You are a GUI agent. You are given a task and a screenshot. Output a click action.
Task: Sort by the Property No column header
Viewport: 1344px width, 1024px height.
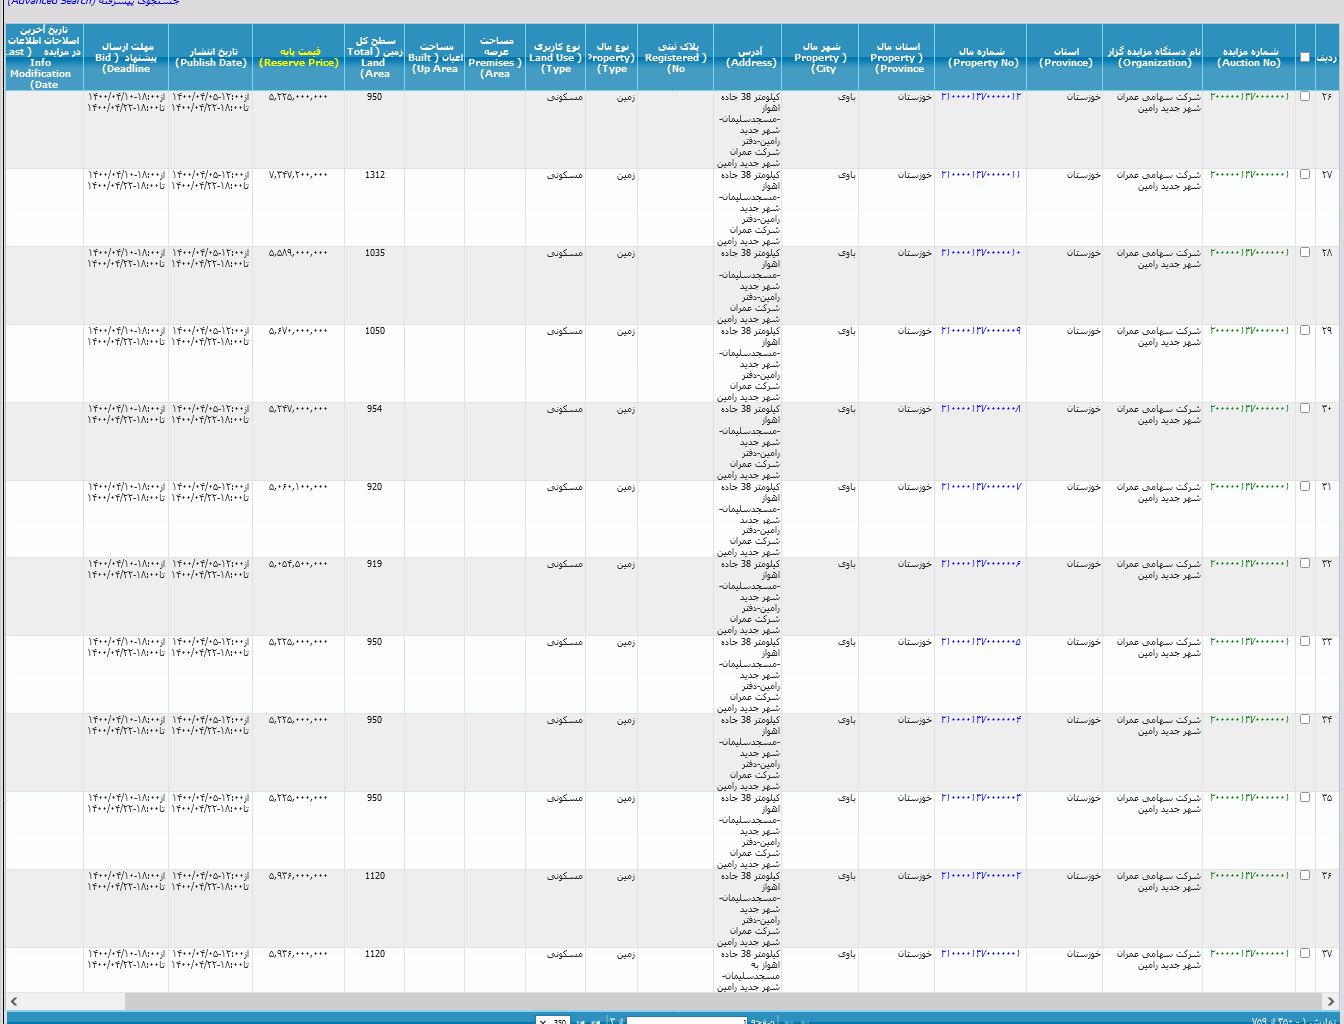click(x=983, y=57)
